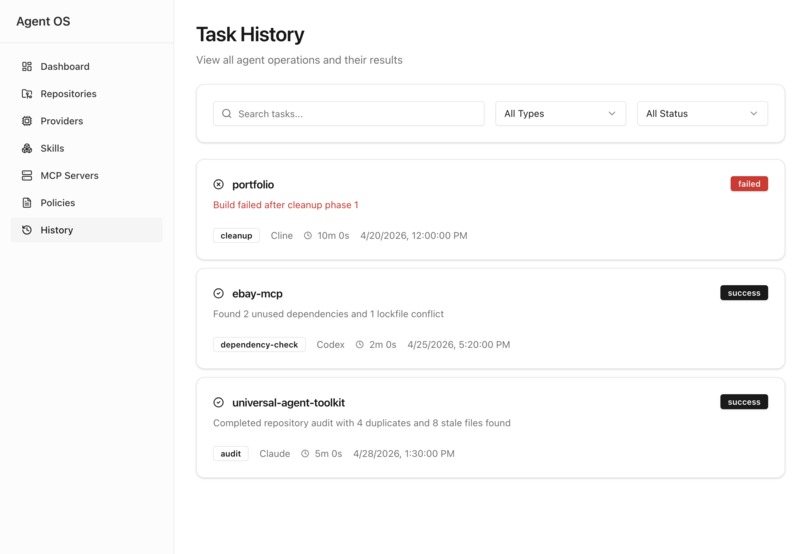Open the All Types dropdown
Image resolution: width=806 pixels, height=554 pixels.
tap(560, 114)
